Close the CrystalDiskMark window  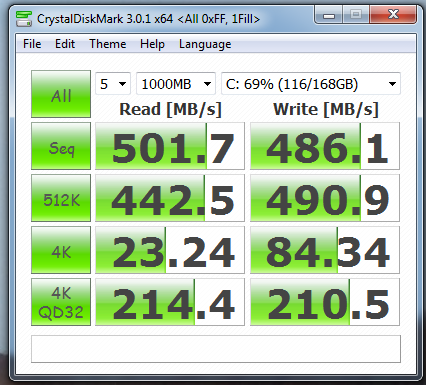(x=393, y=15)
